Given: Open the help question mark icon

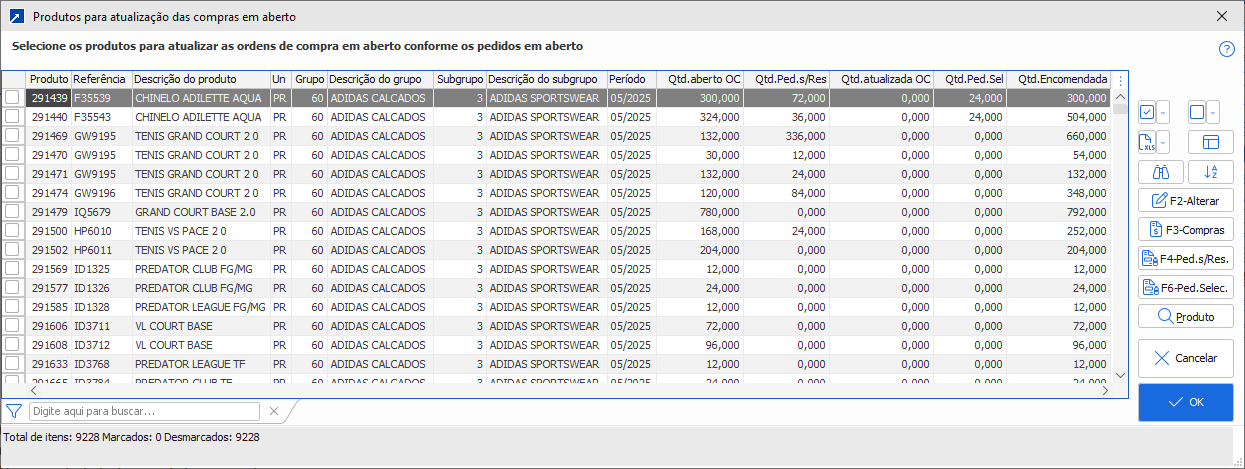Looking at the screenshot, I should [x=1226, y=49].
